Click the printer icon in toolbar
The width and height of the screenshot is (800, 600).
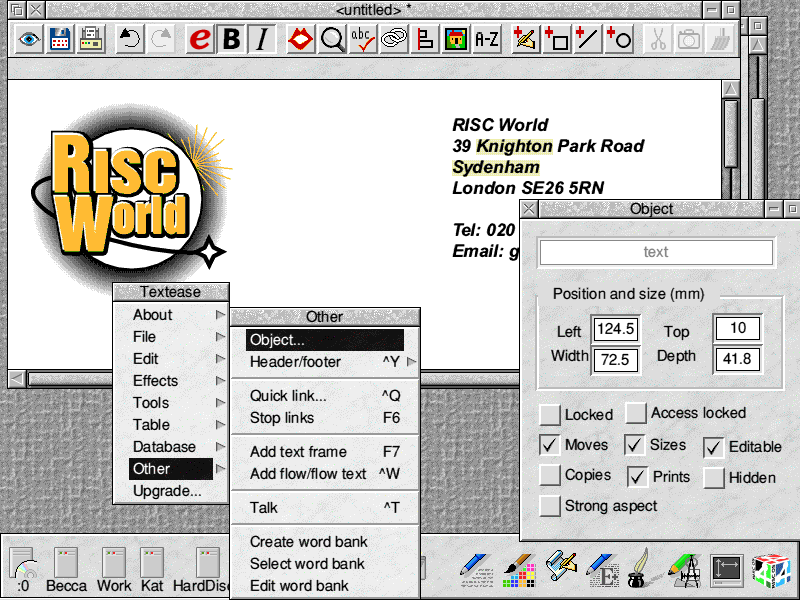[x=91, y=40]
